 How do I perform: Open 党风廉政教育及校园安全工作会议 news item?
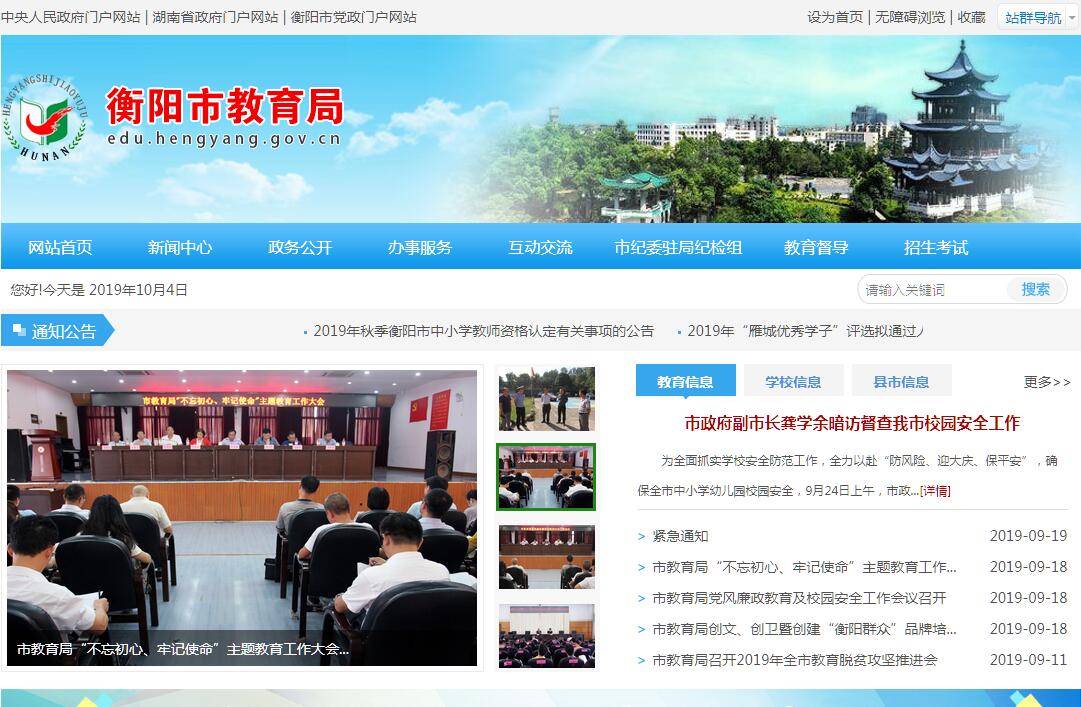(799, 598)
